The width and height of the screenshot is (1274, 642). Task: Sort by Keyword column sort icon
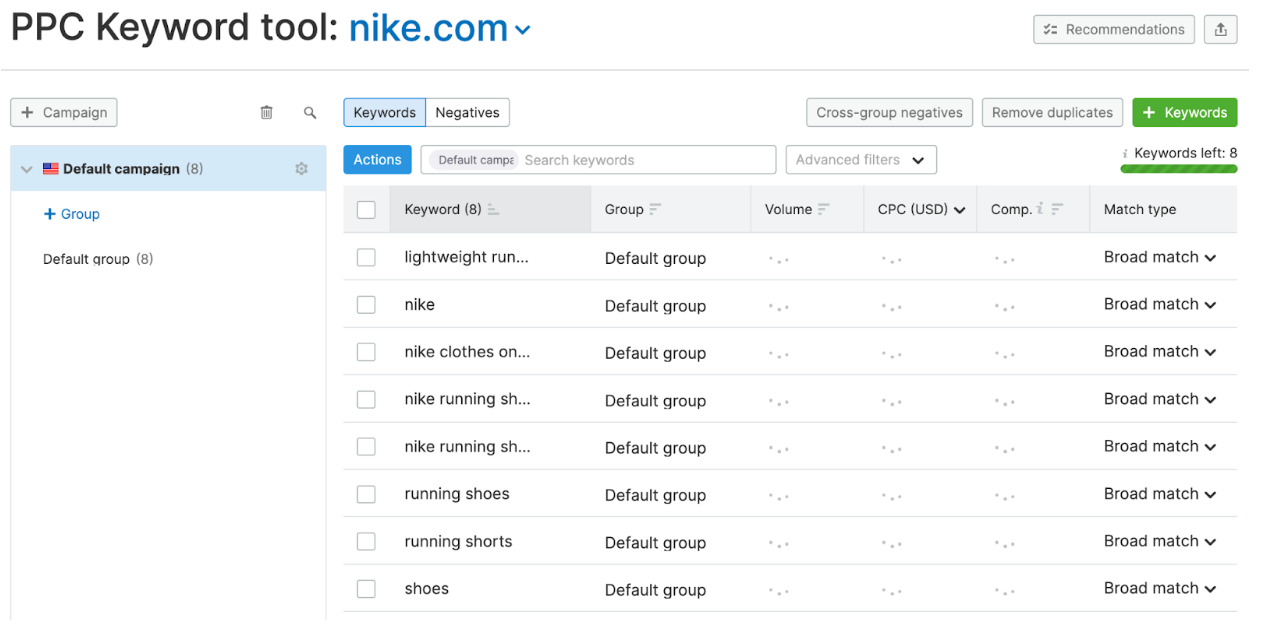point(493,210)
